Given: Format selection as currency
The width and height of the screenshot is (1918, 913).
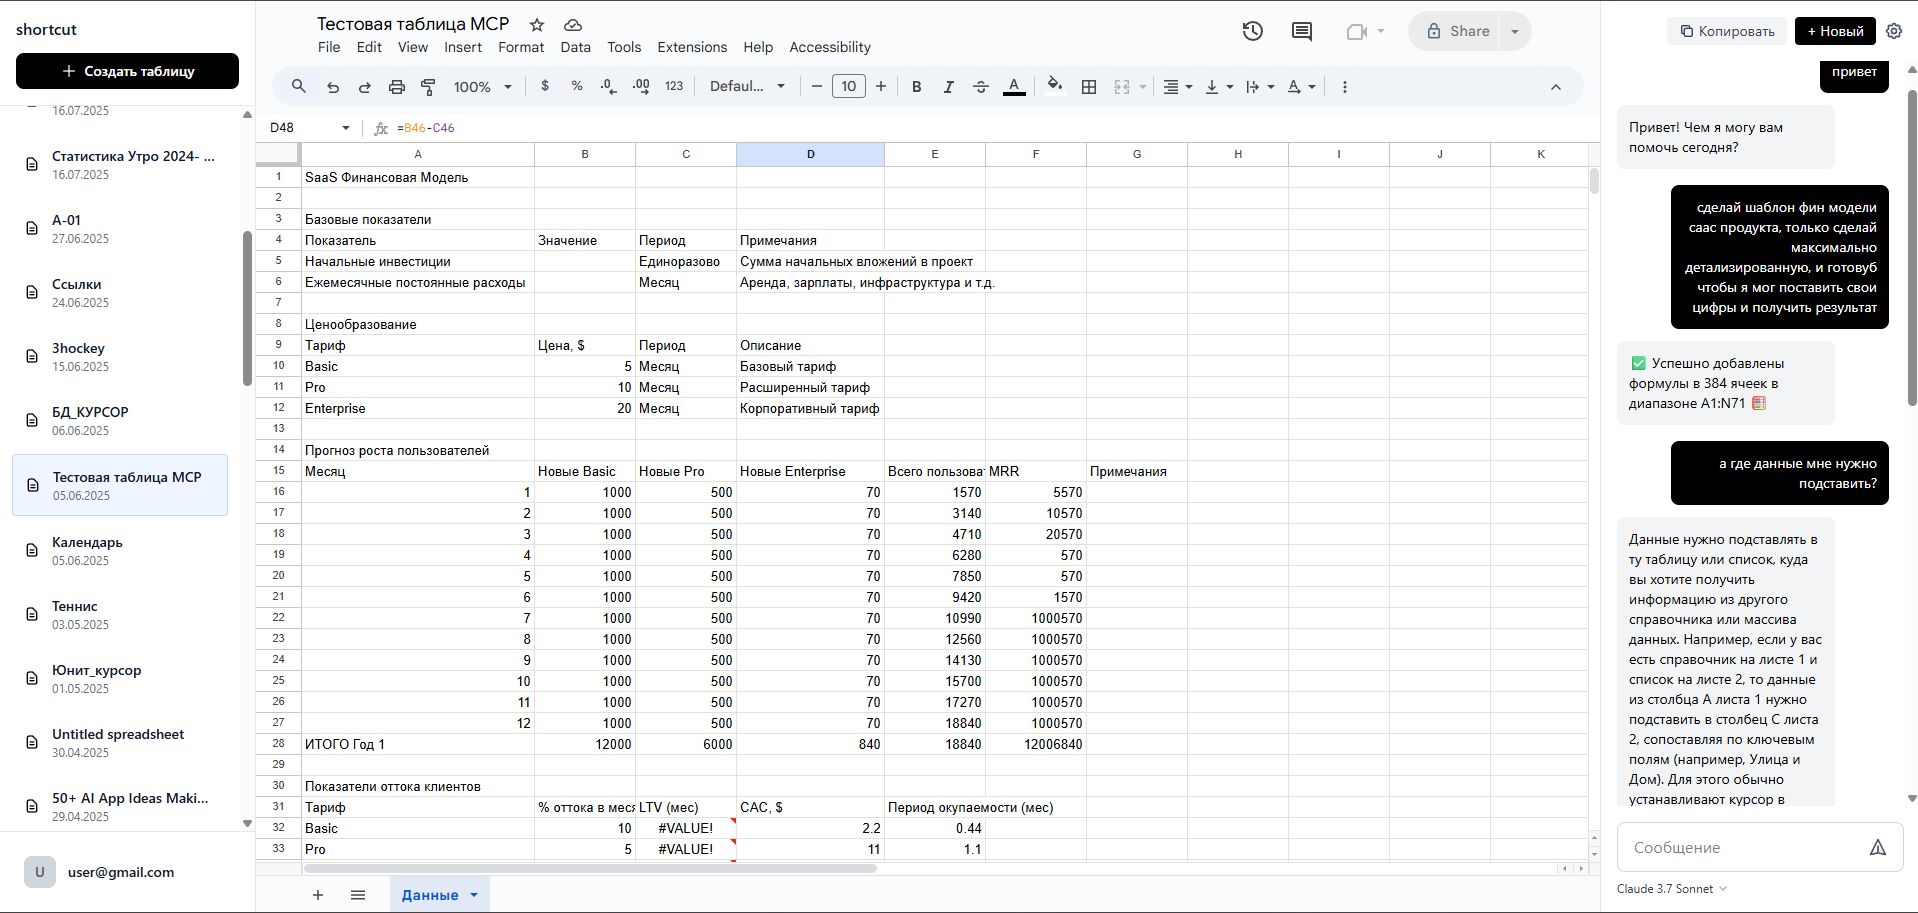Looking at the screenshot, I should point(545,86).
